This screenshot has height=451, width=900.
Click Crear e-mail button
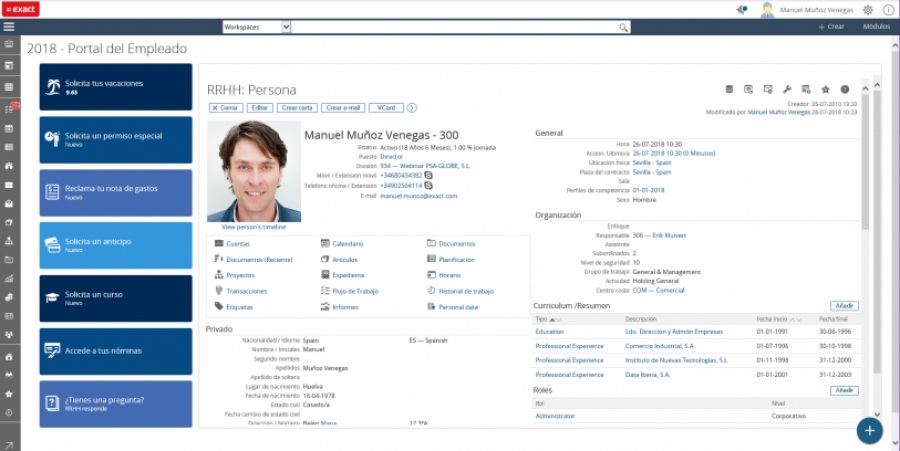(x=344, y=107)
